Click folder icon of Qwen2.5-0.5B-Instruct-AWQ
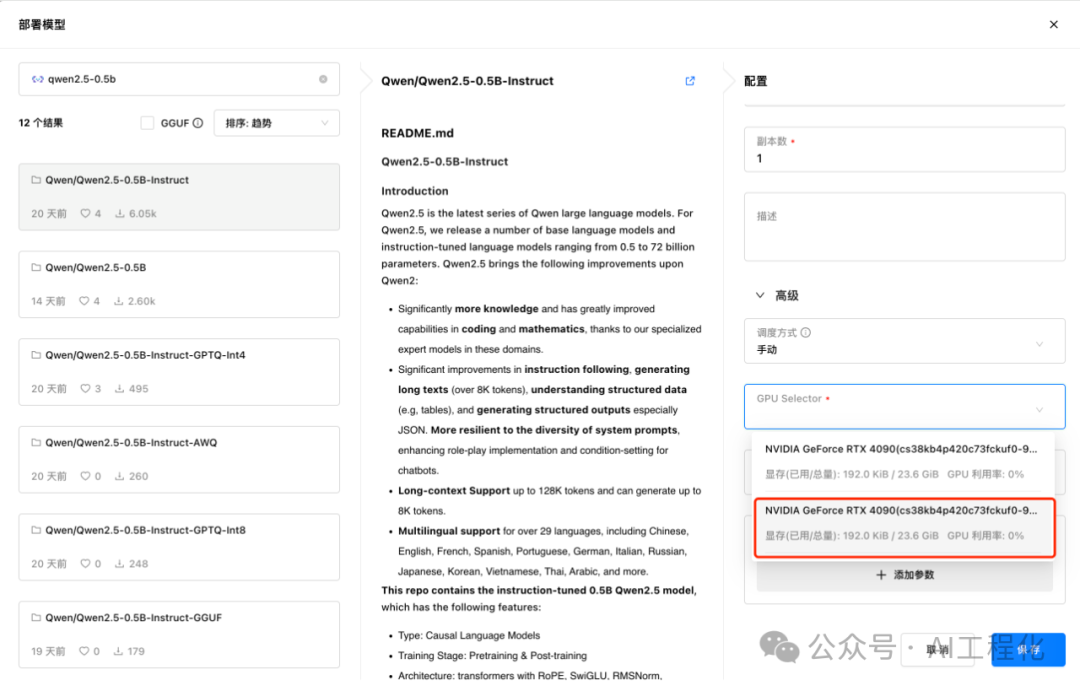The image size is (1080, 691). click(36, 442)
